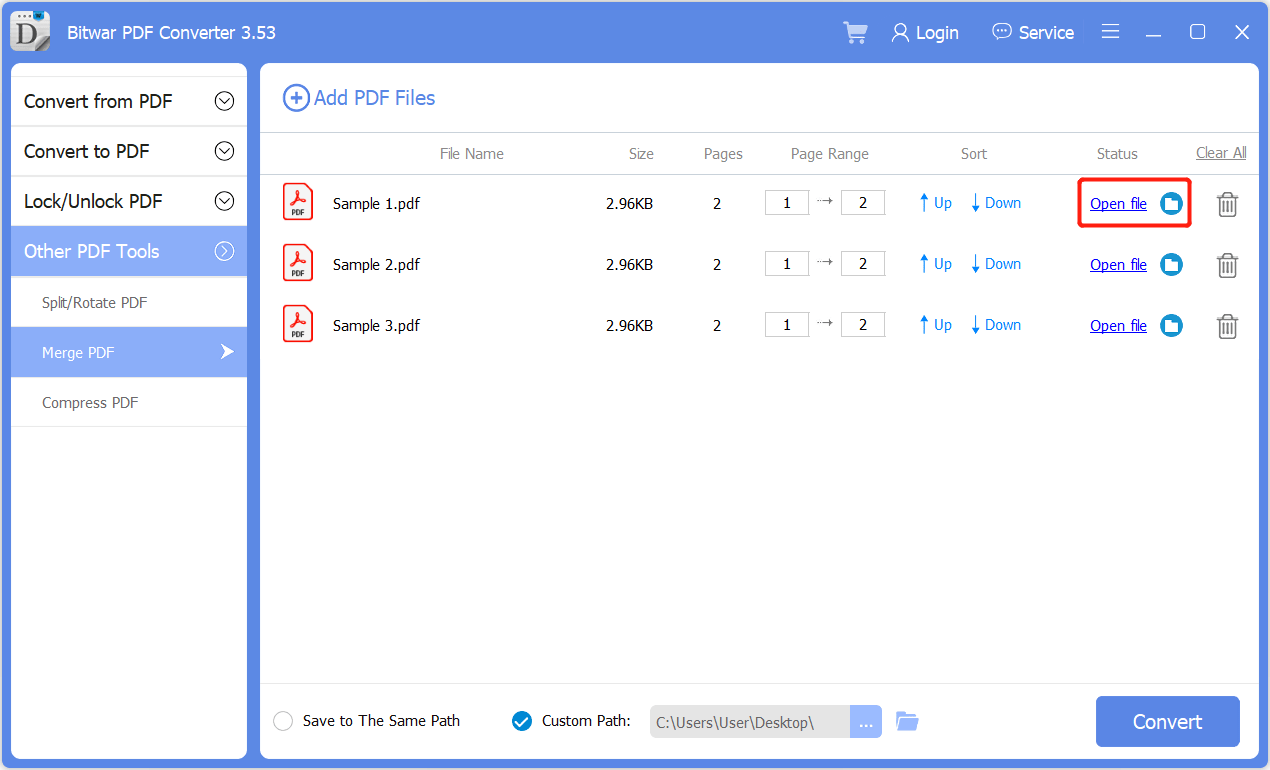The height and width of the screenshot is (770, 1270).
Task: Click the hamburger menu icon in title bar
Action: point(1110,31)
